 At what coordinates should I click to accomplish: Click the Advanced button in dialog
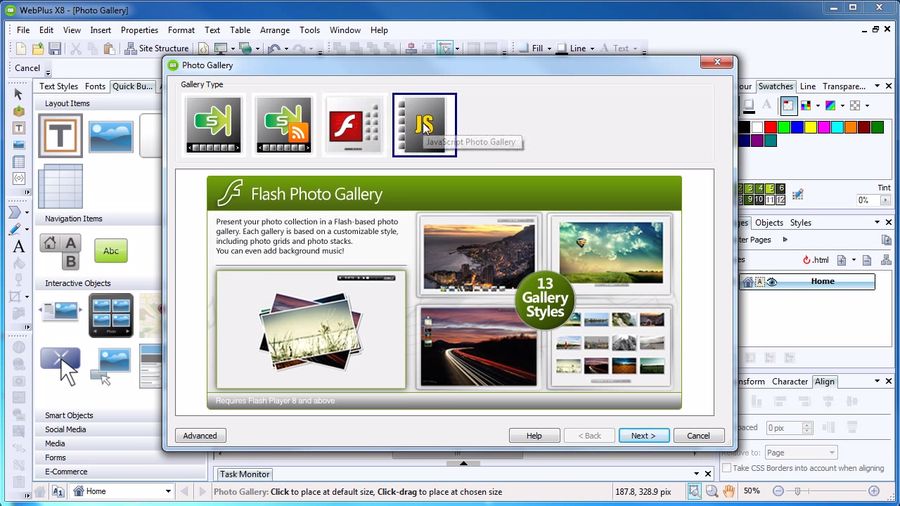coord(200,435)
